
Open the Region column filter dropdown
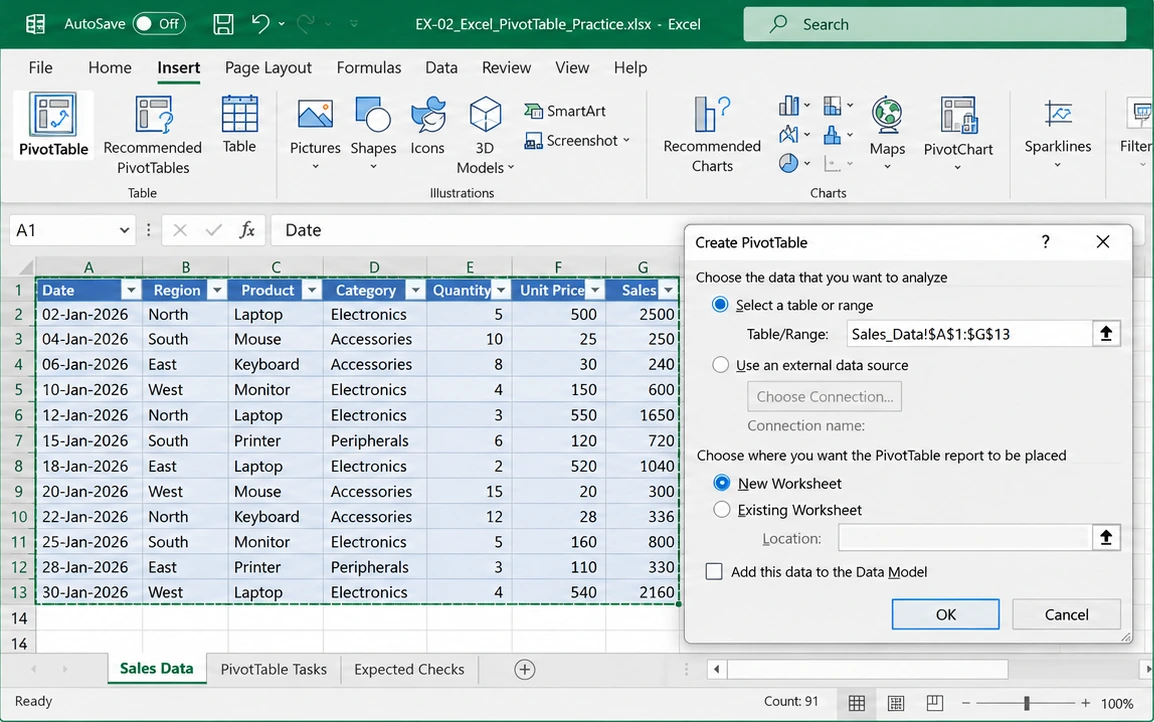tap(216, 290)
